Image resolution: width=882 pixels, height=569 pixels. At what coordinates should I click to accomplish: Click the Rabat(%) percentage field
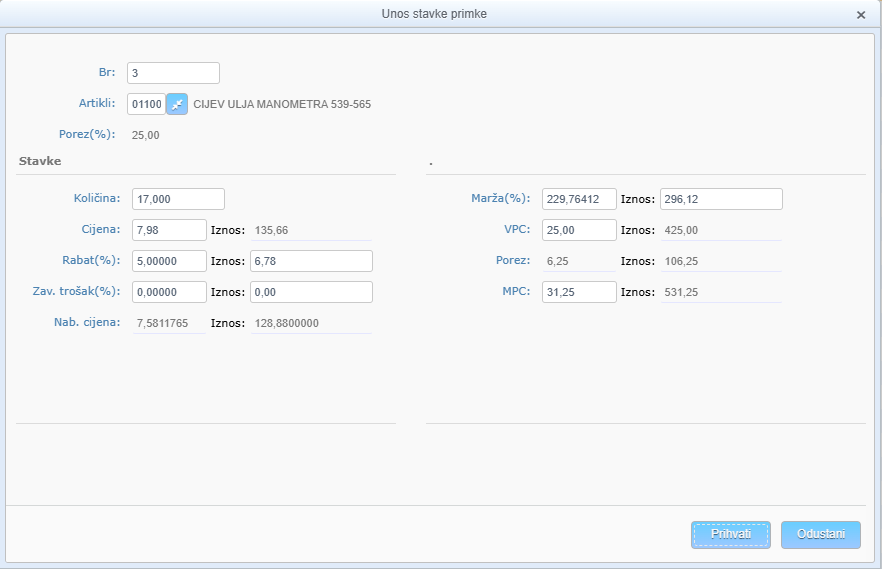[169, 261]
